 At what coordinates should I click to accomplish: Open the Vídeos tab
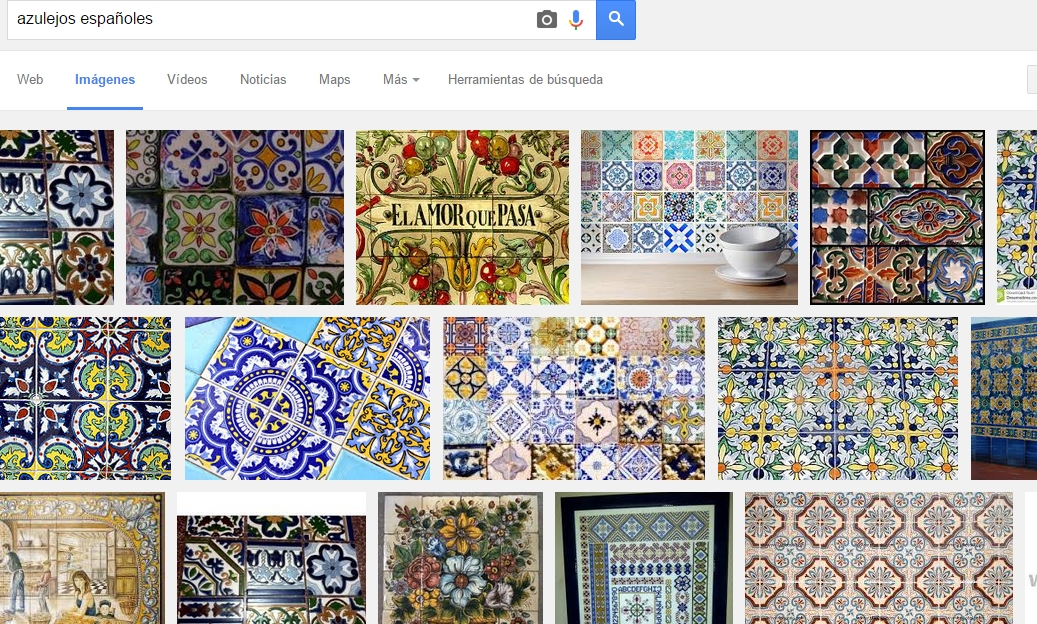tap(187, 79)
